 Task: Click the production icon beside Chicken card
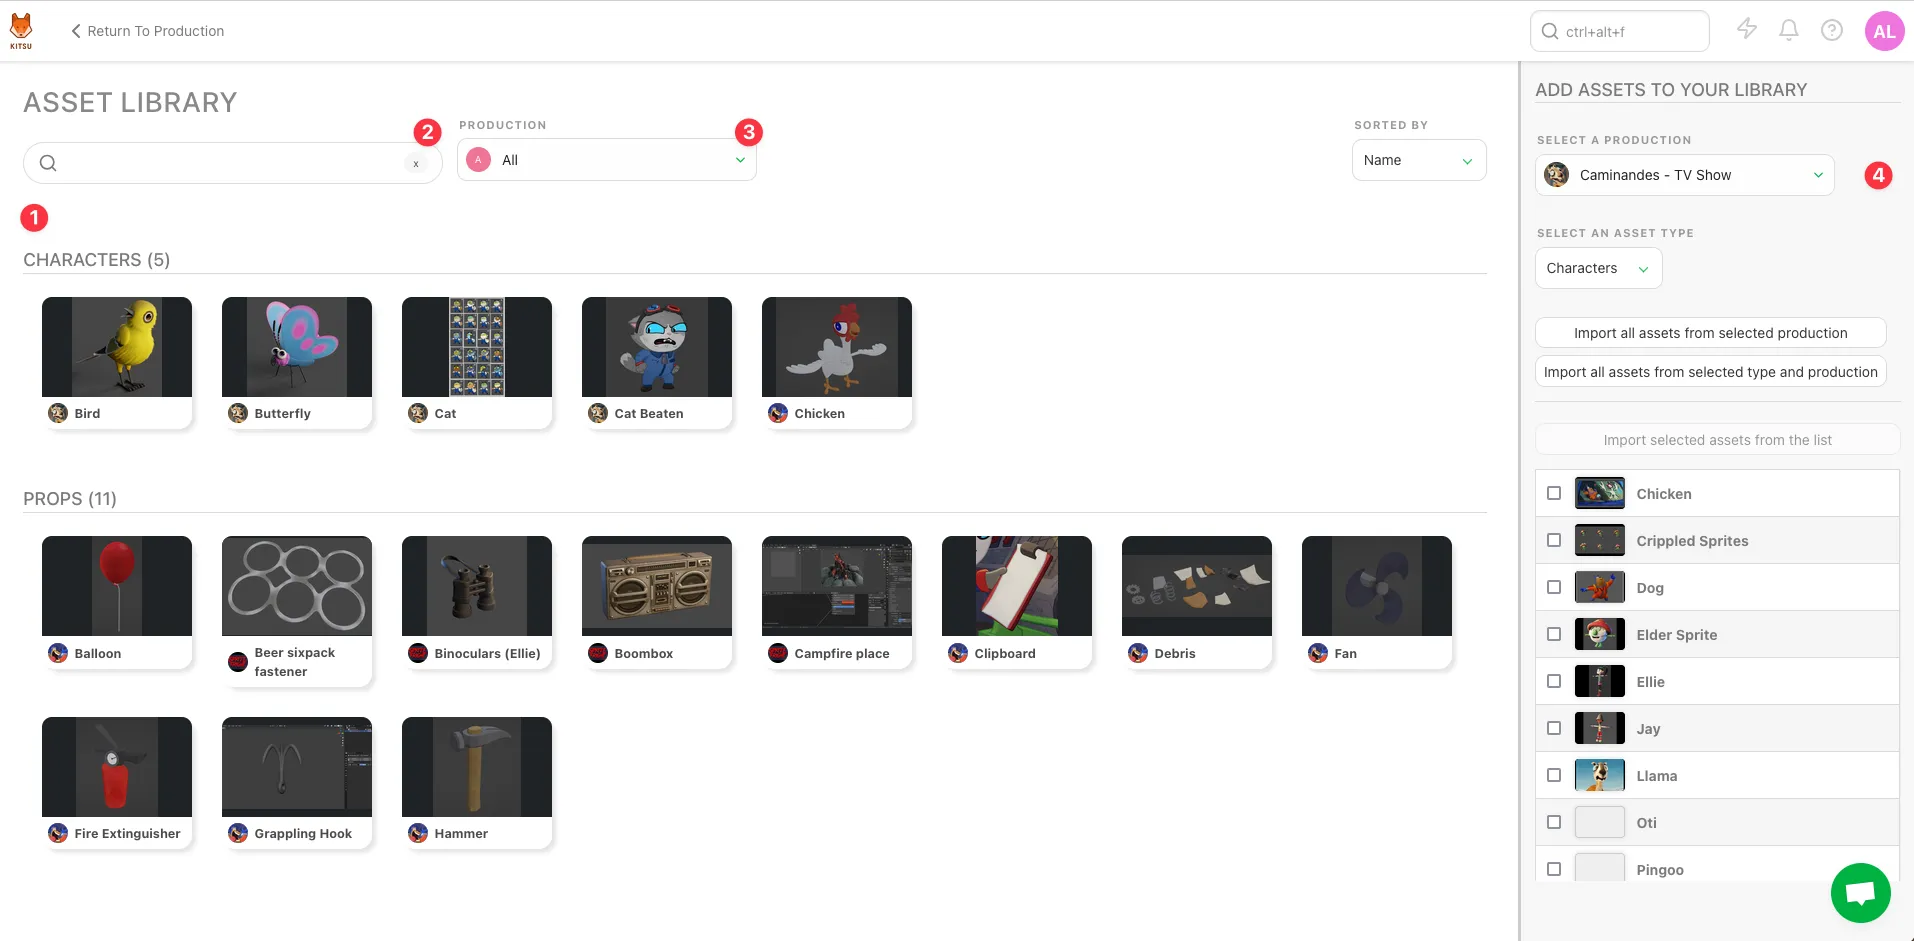pos(778,413)
